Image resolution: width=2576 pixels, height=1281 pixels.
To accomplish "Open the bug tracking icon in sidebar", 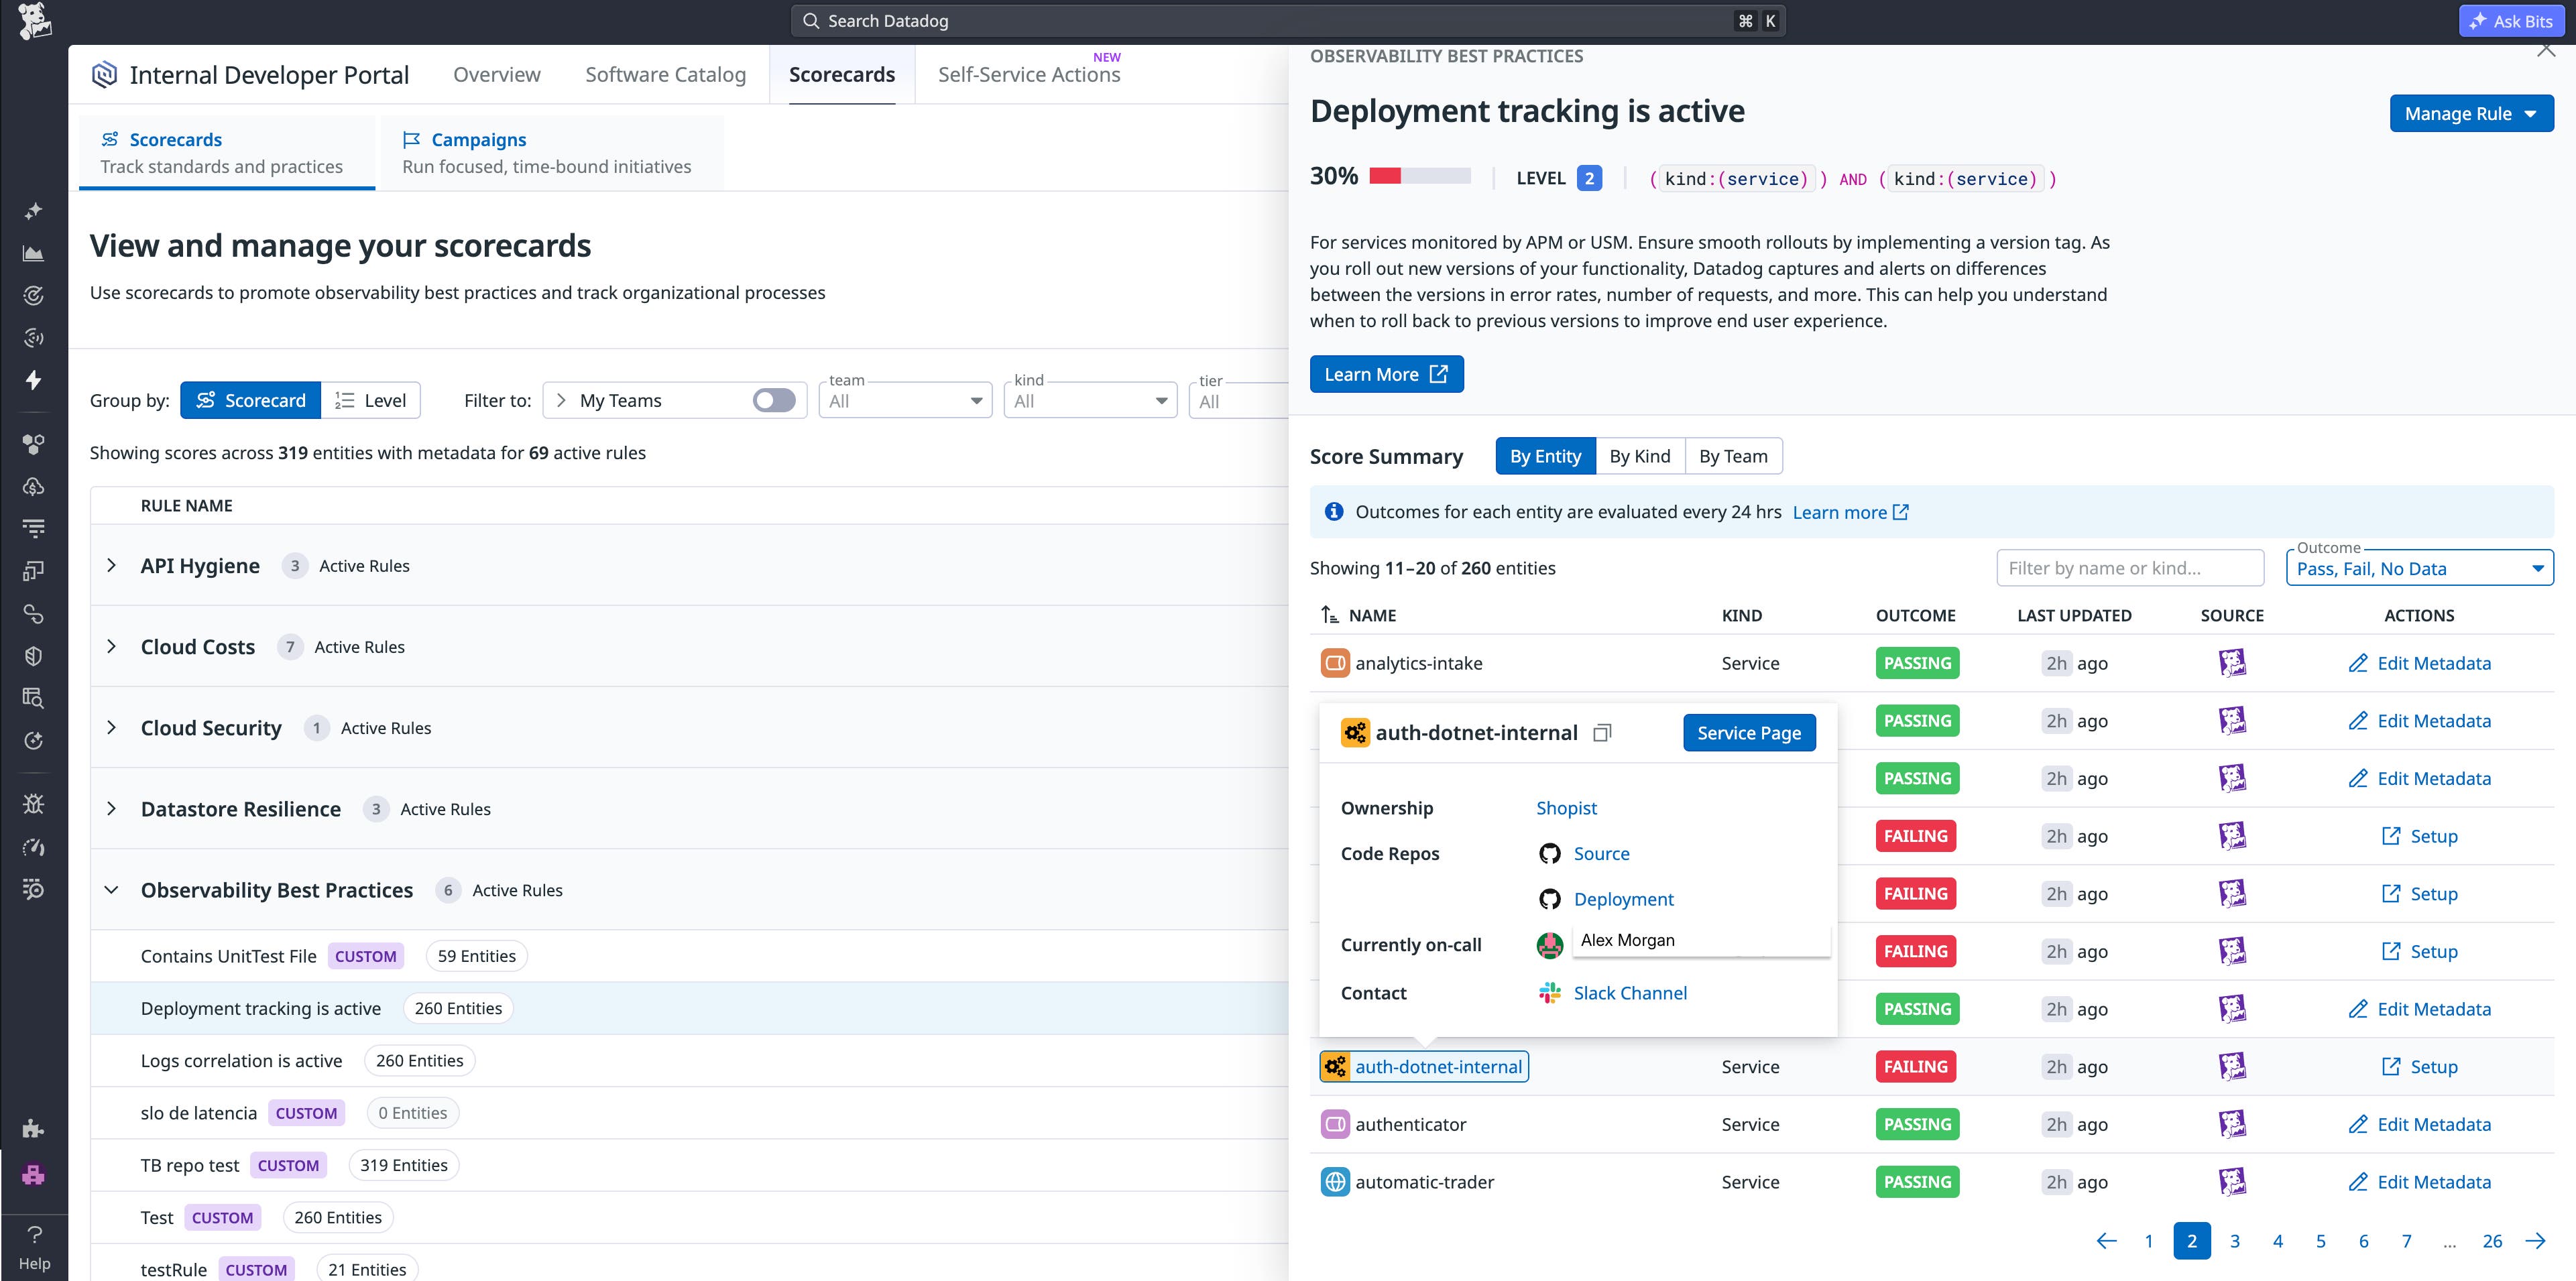I will [x=33, y=803].
